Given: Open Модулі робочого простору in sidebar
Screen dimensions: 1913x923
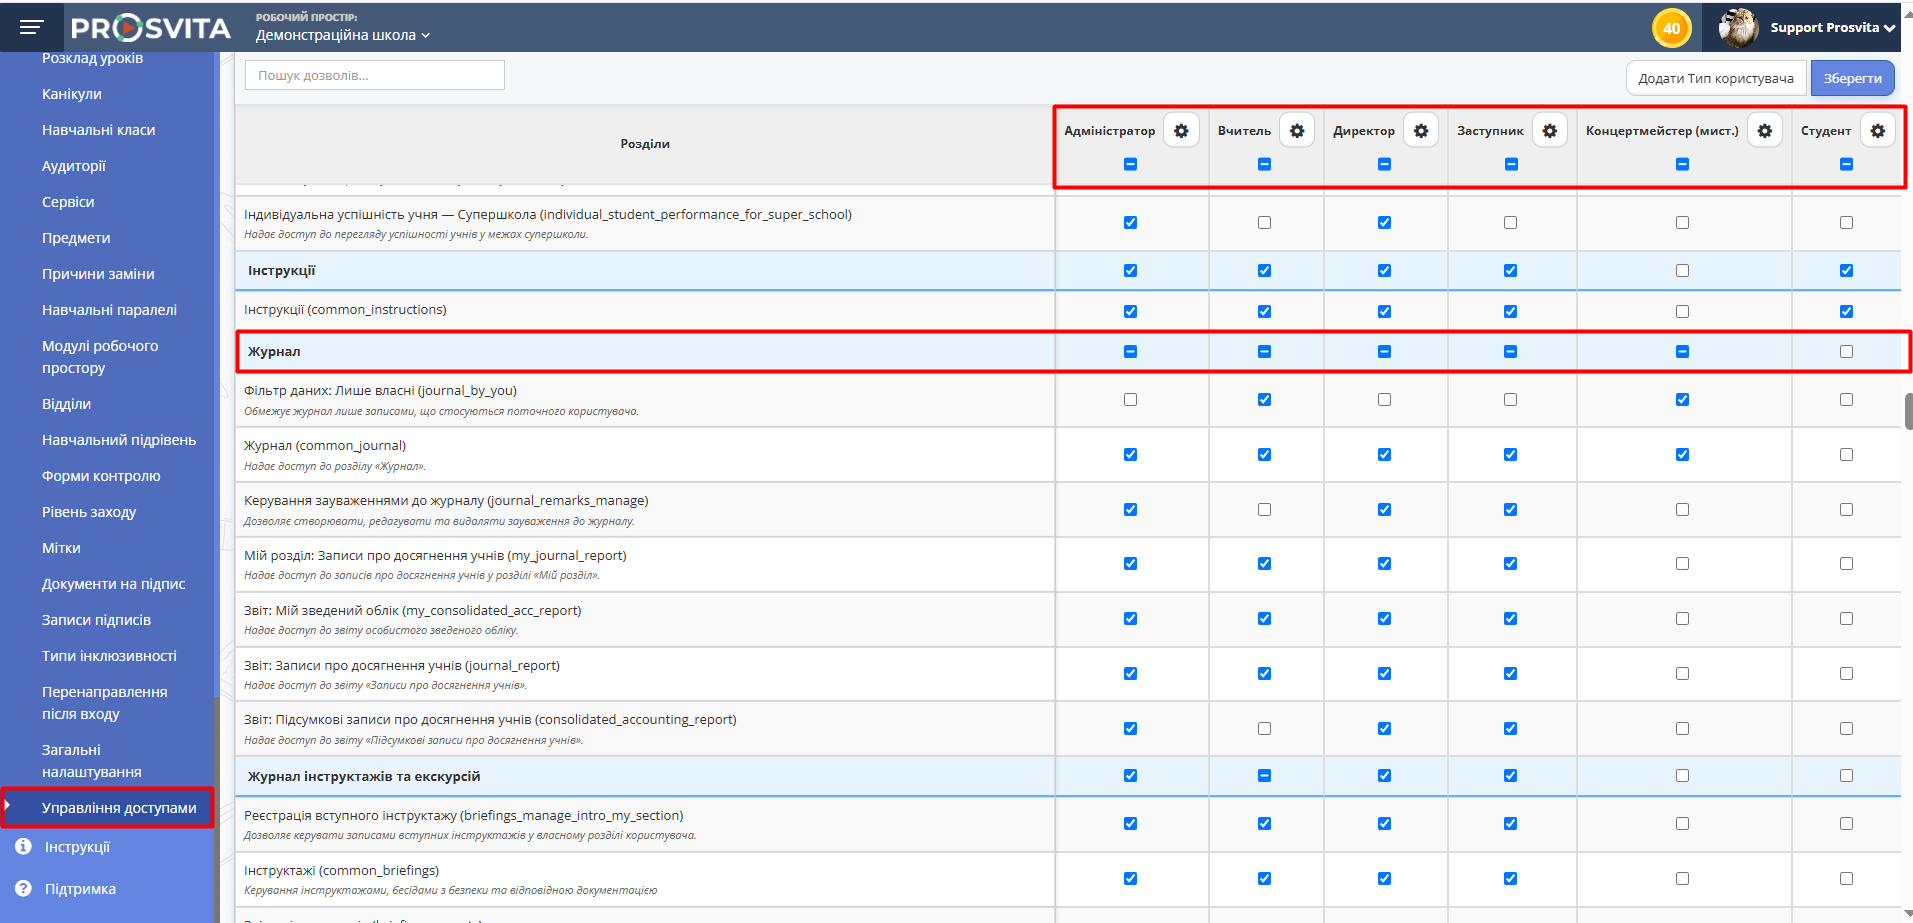Looking at the screenshot, I should point(100,357).
